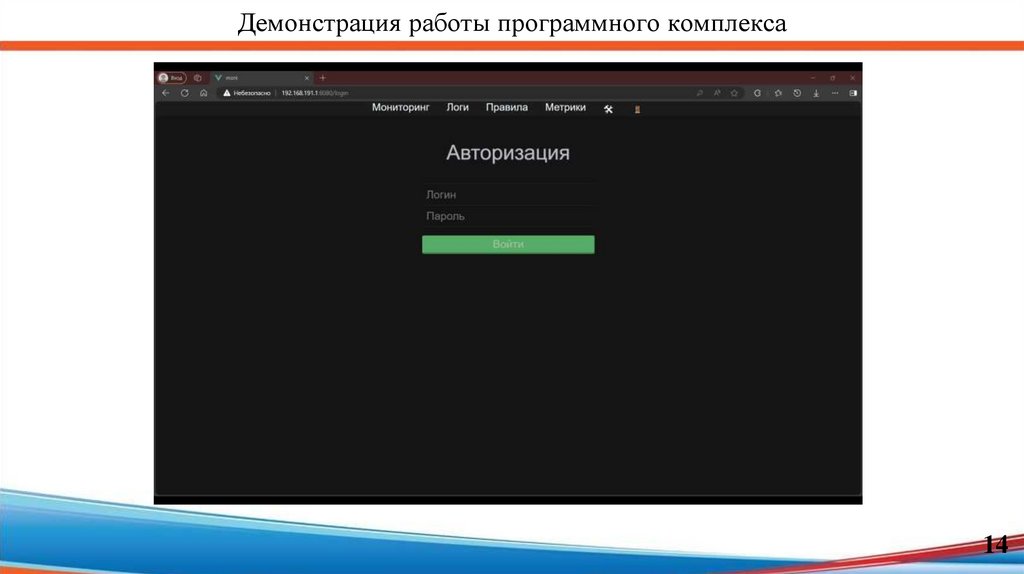Click the Небезопасно security warning
Screen dimensions: 1024x574
click(246, 93)
